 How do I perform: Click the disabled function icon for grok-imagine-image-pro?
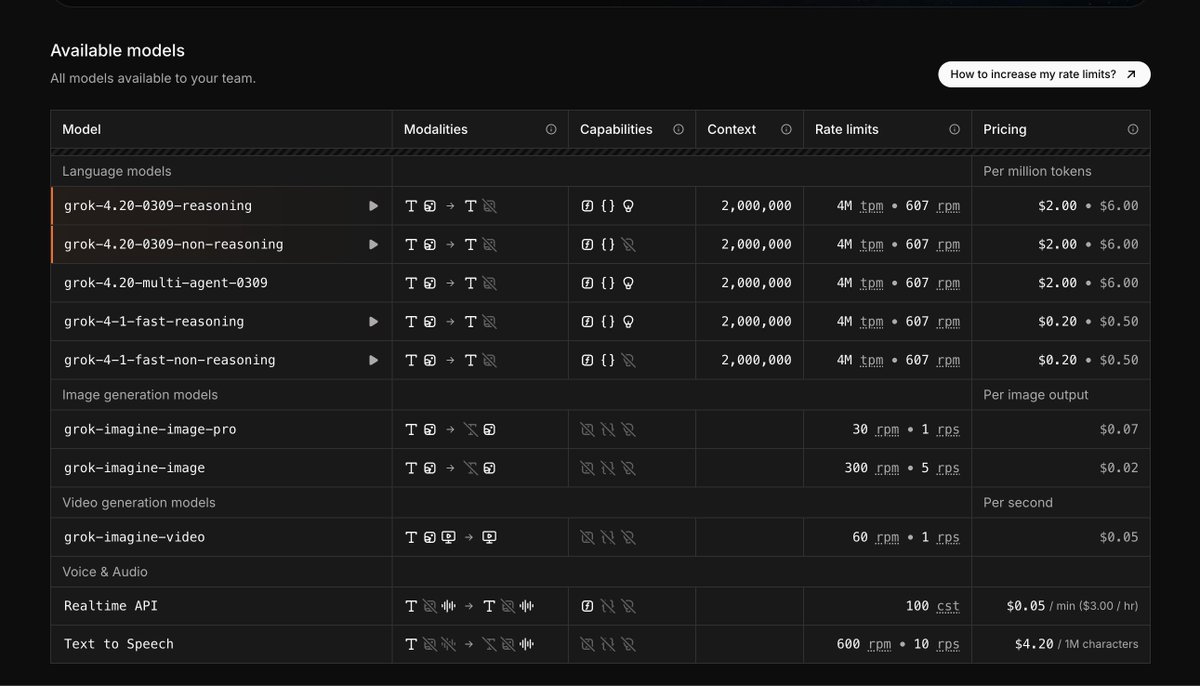pos(587,430)
